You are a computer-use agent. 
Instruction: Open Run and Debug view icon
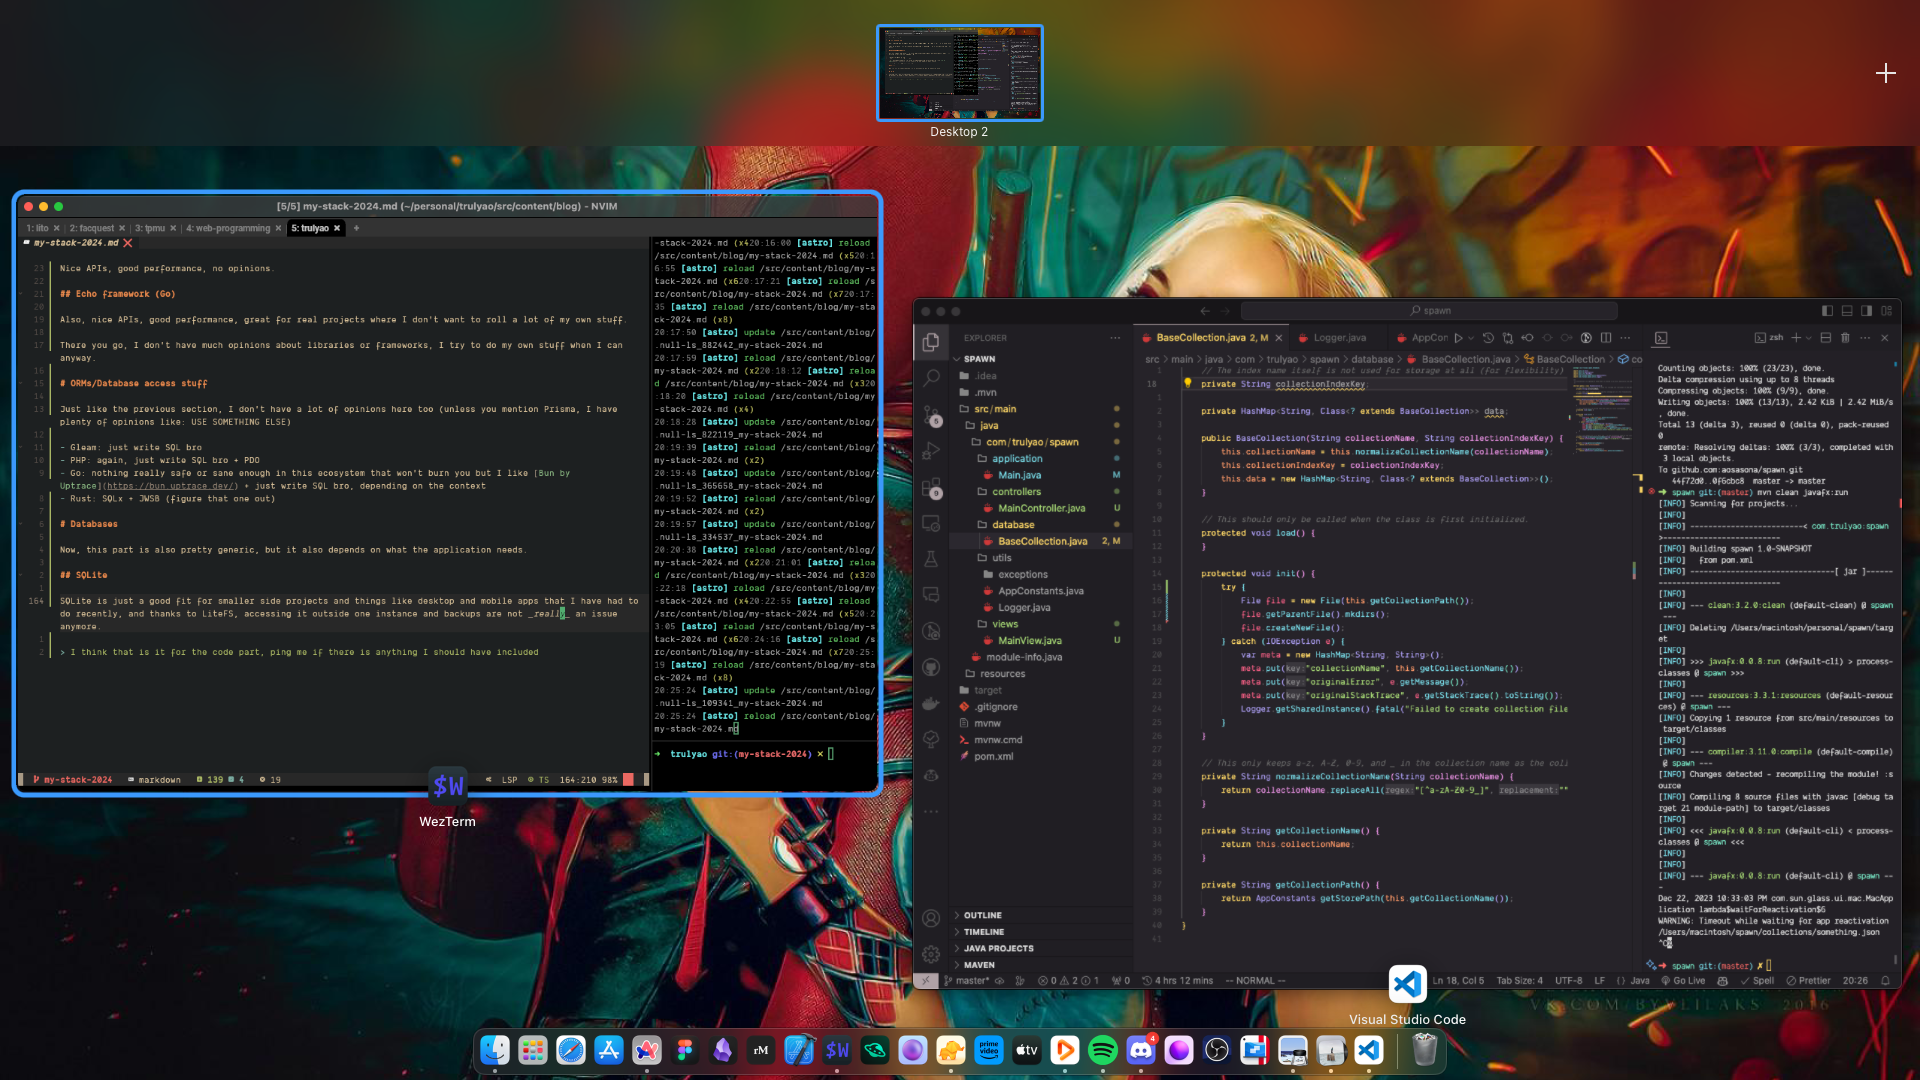tap(931, 451)
